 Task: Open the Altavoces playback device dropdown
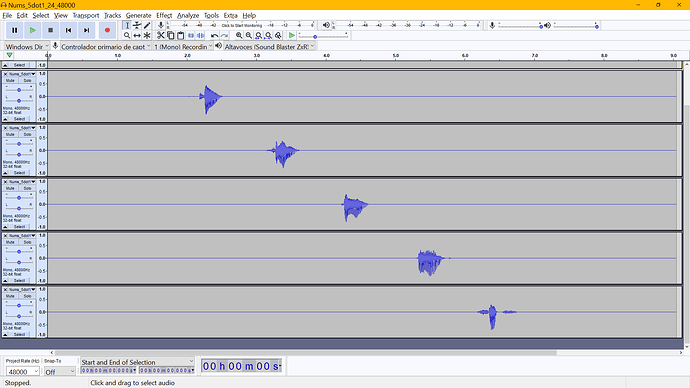(x=270, y=46)
